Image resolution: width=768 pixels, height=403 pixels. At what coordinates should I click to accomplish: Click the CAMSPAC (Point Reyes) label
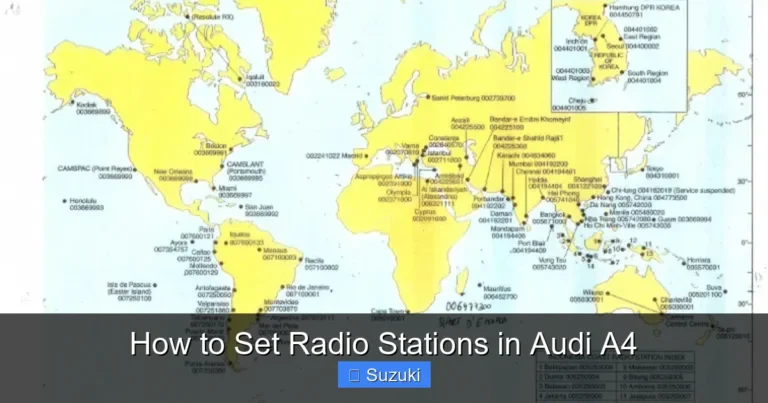pyautogui.click(x=96, y=172)
